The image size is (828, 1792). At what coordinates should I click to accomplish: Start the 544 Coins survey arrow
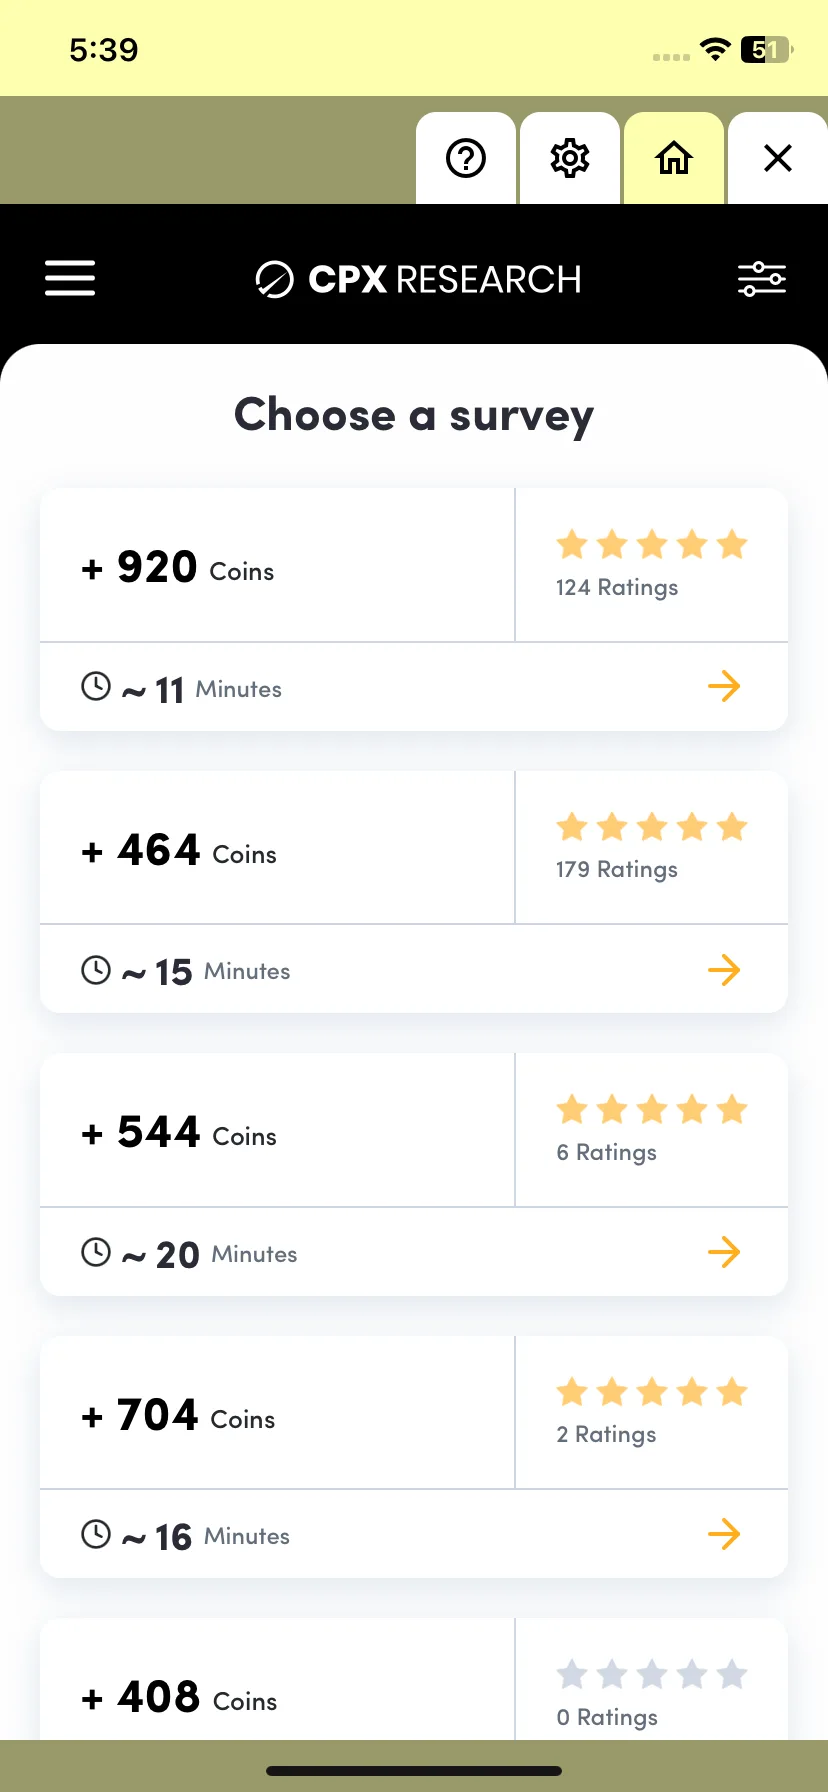coord(724,1251)
